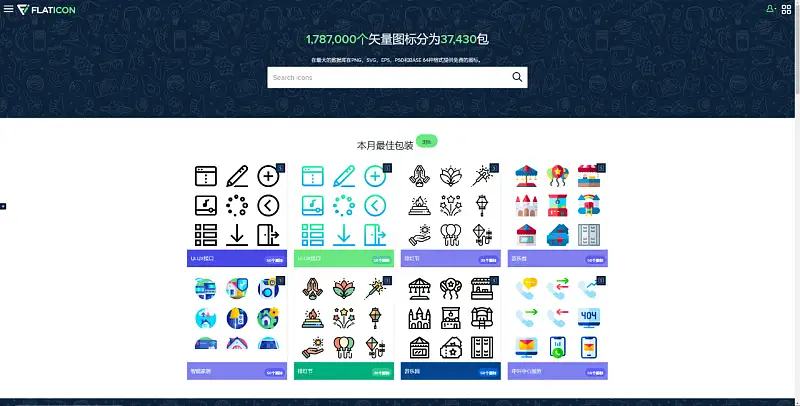Click the black loading spinner icon
Image resolution: width=800 pixels, height=406 pixels.
point(237,206)
